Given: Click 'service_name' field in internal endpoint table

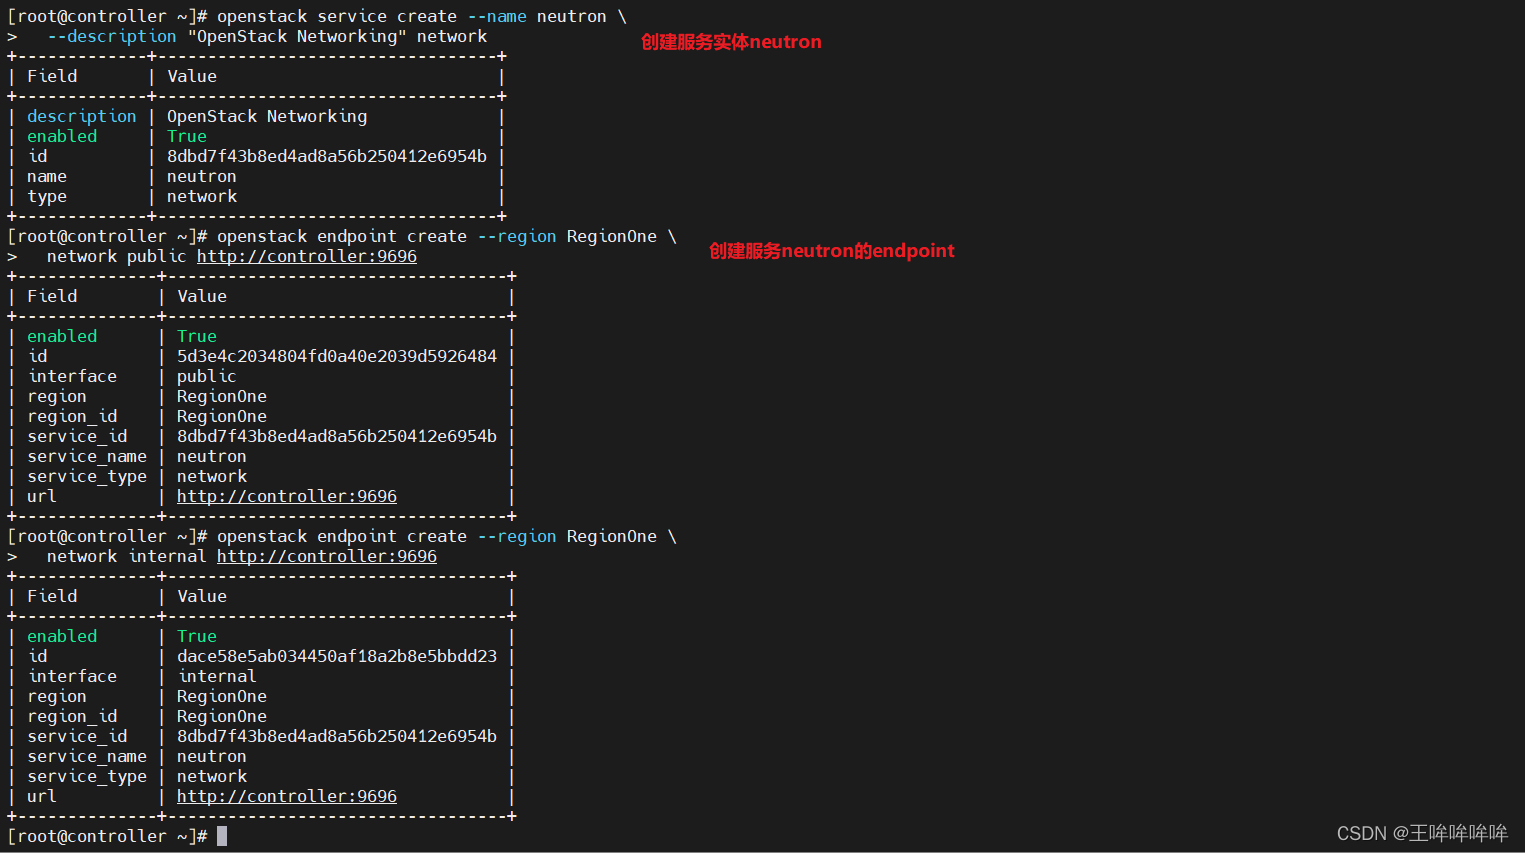Looking at the screenshot, I should pos(87,756).
